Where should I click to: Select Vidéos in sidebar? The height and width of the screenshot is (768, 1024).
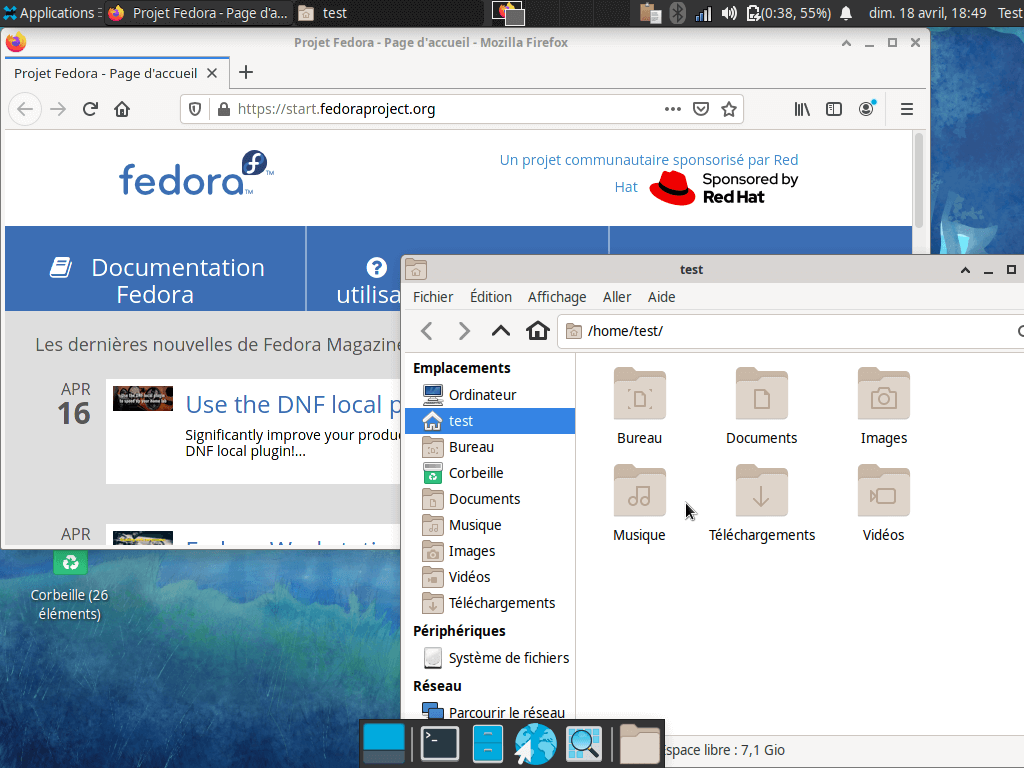[x=490, y=577]
